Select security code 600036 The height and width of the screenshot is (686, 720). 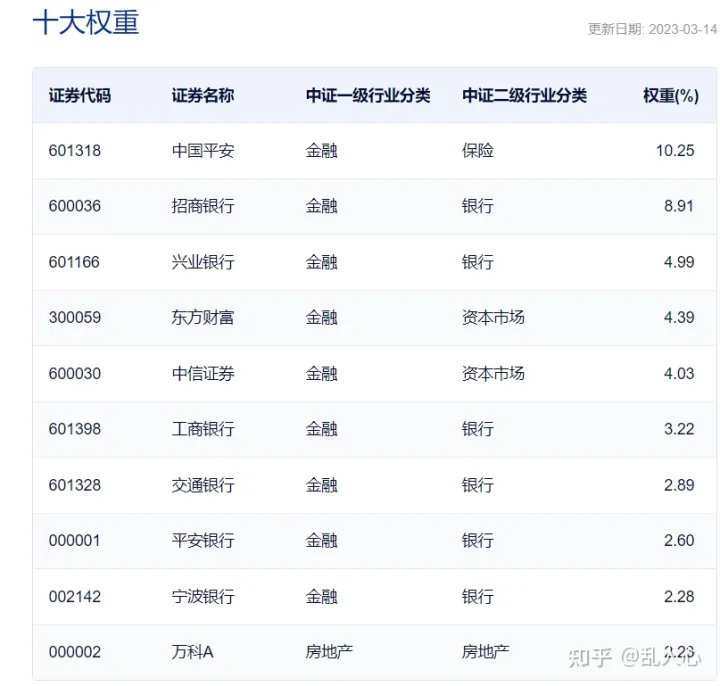coord(75,206)
